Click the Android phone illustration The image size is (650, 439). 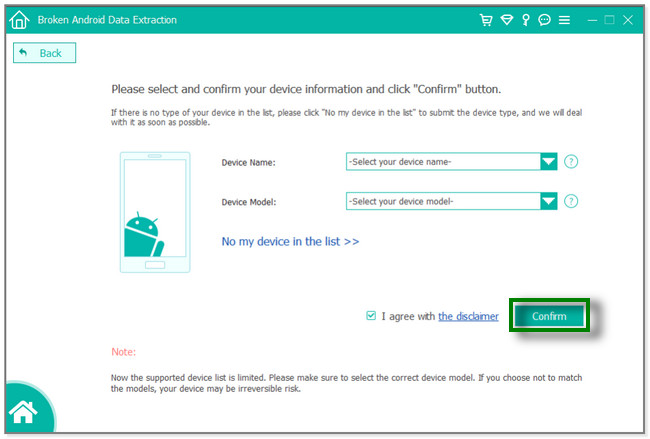pyautogui.click(x=155, y=212)
